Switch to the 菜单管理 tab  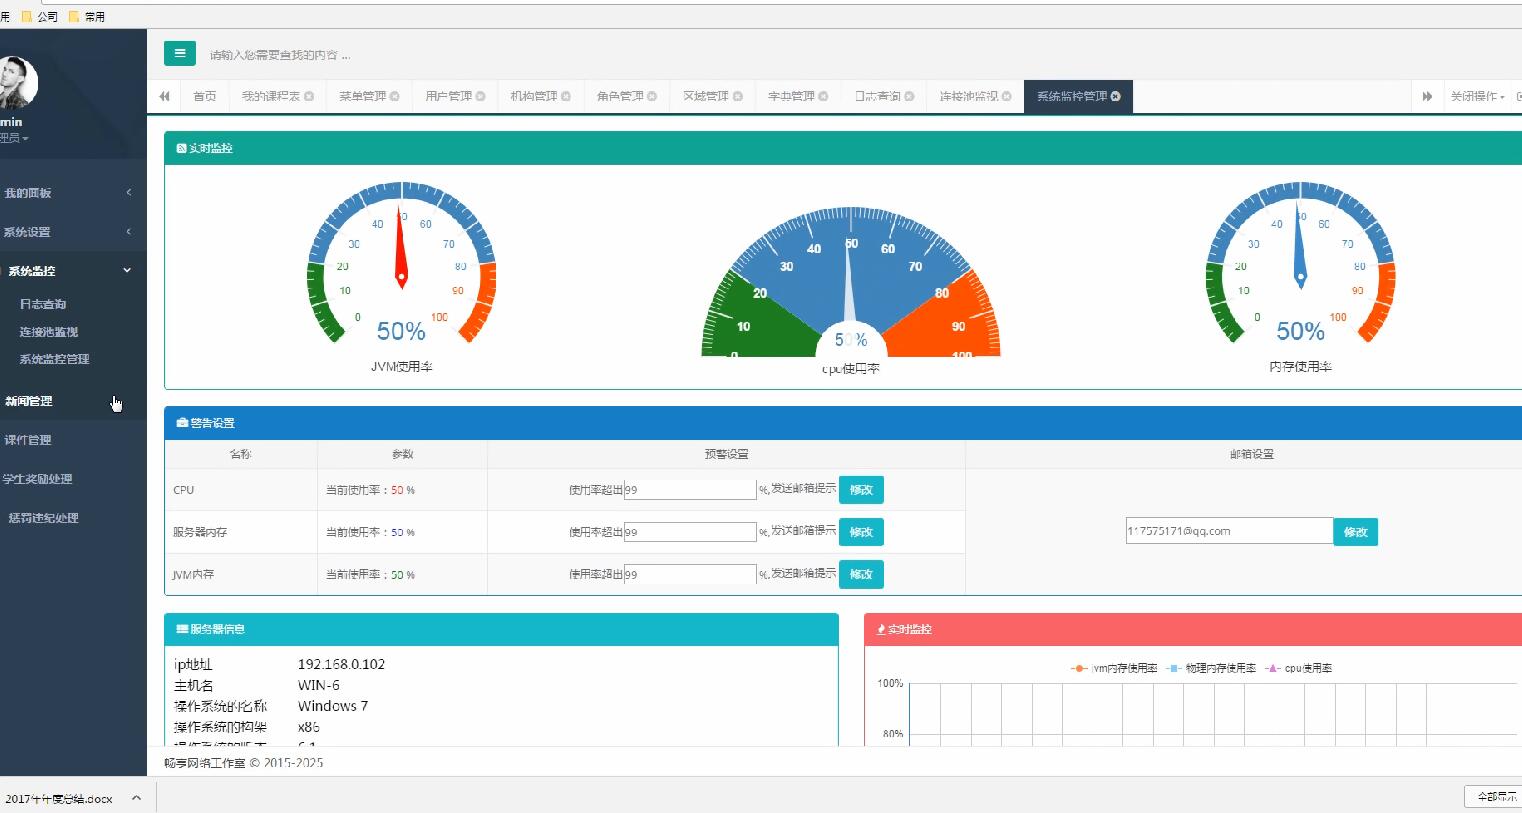[x=361, y=96]
